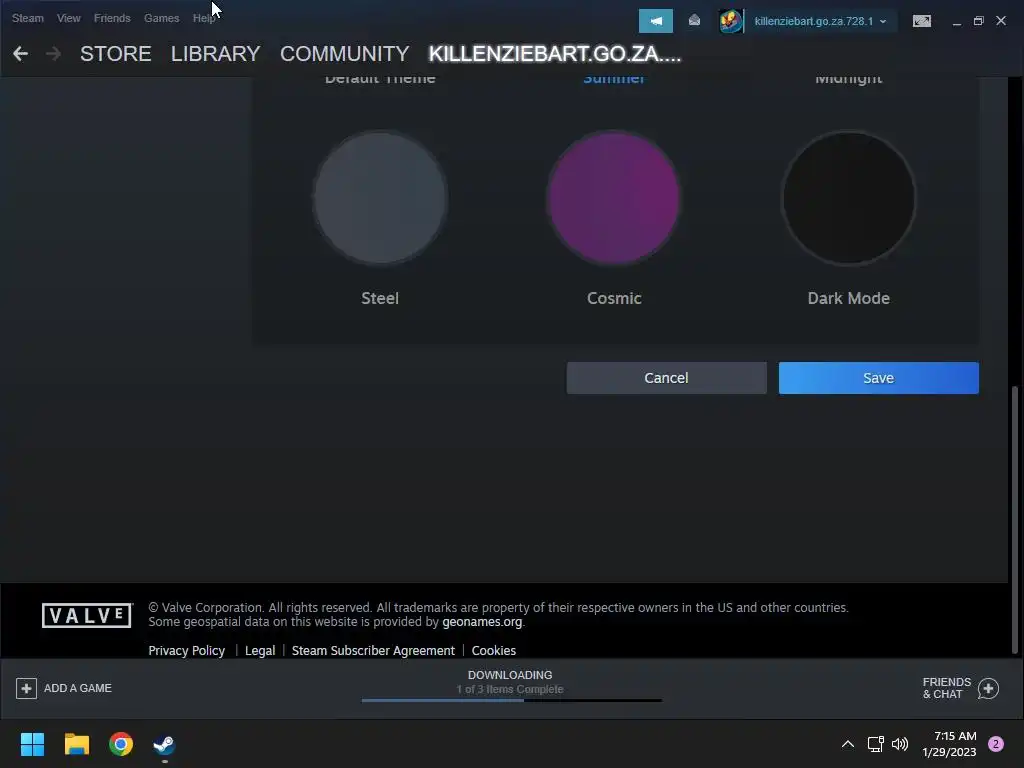Expand the killenziebart account dropdown
The height and width of the screenshot is (768, 1024).
click(820, 21)
